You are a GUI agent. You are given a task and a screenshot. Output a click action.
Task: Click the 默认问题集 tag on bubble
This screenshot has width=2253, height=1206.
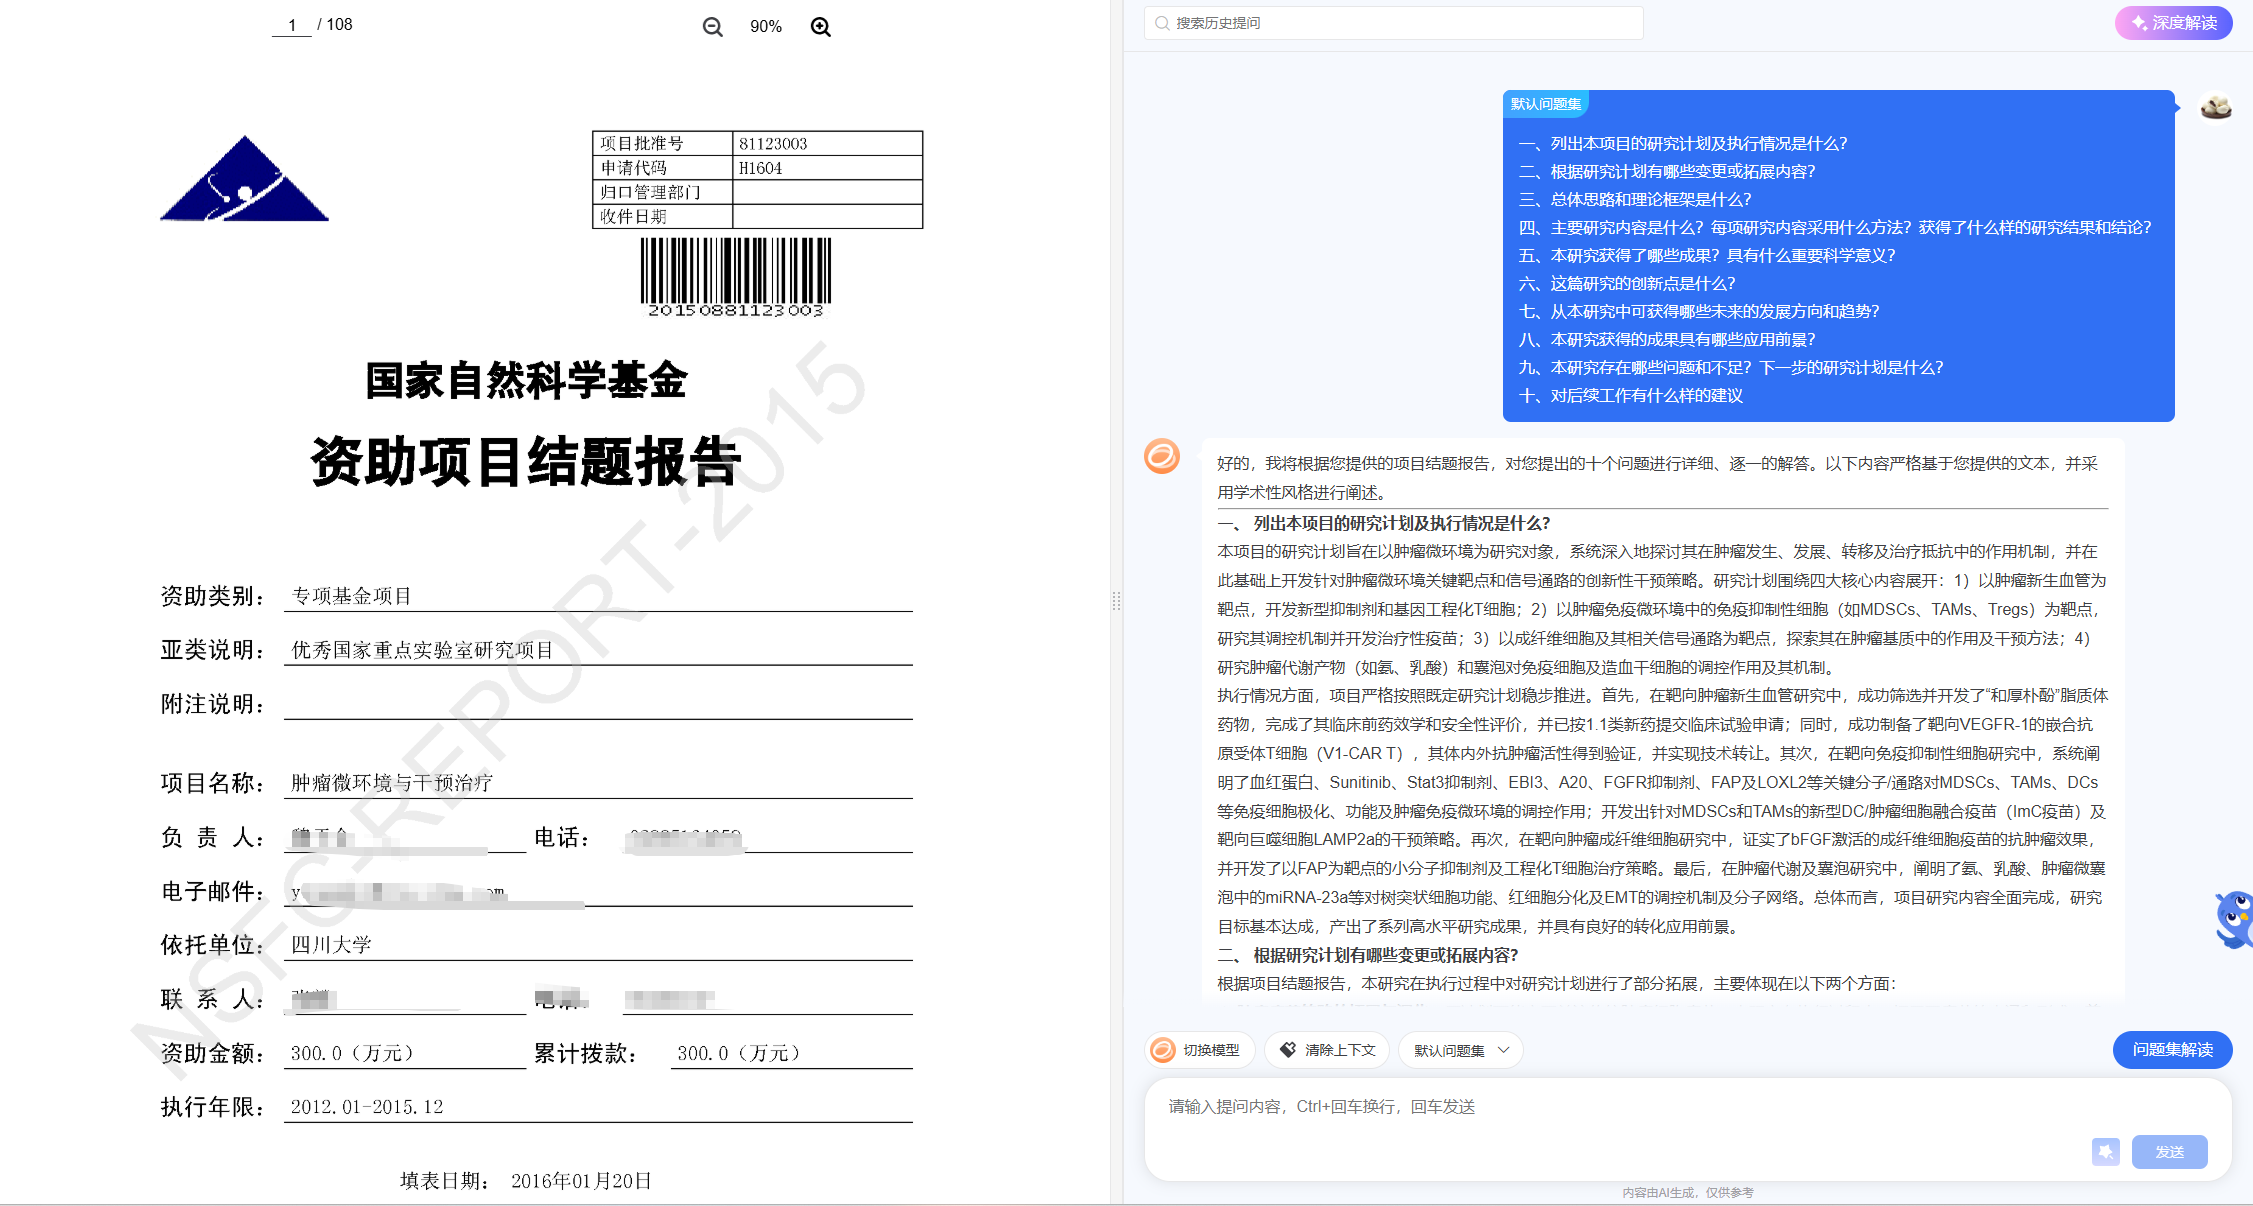point(1545,104)
